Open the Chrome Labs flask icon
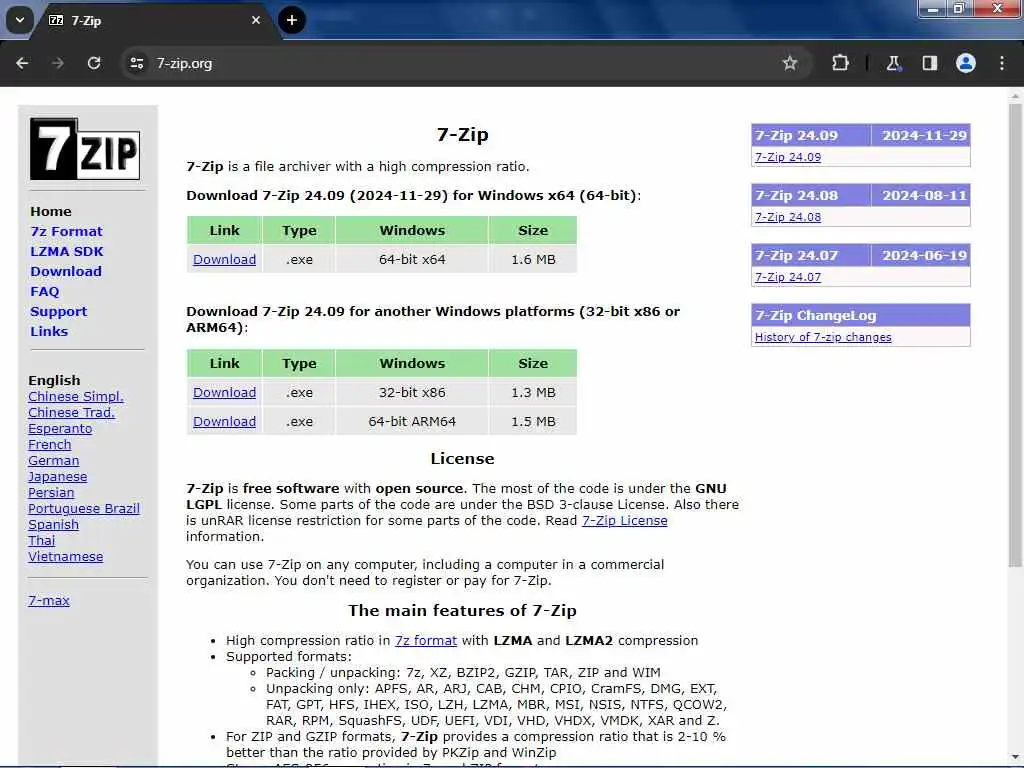The image size is (1024, 768). (893, 63)
